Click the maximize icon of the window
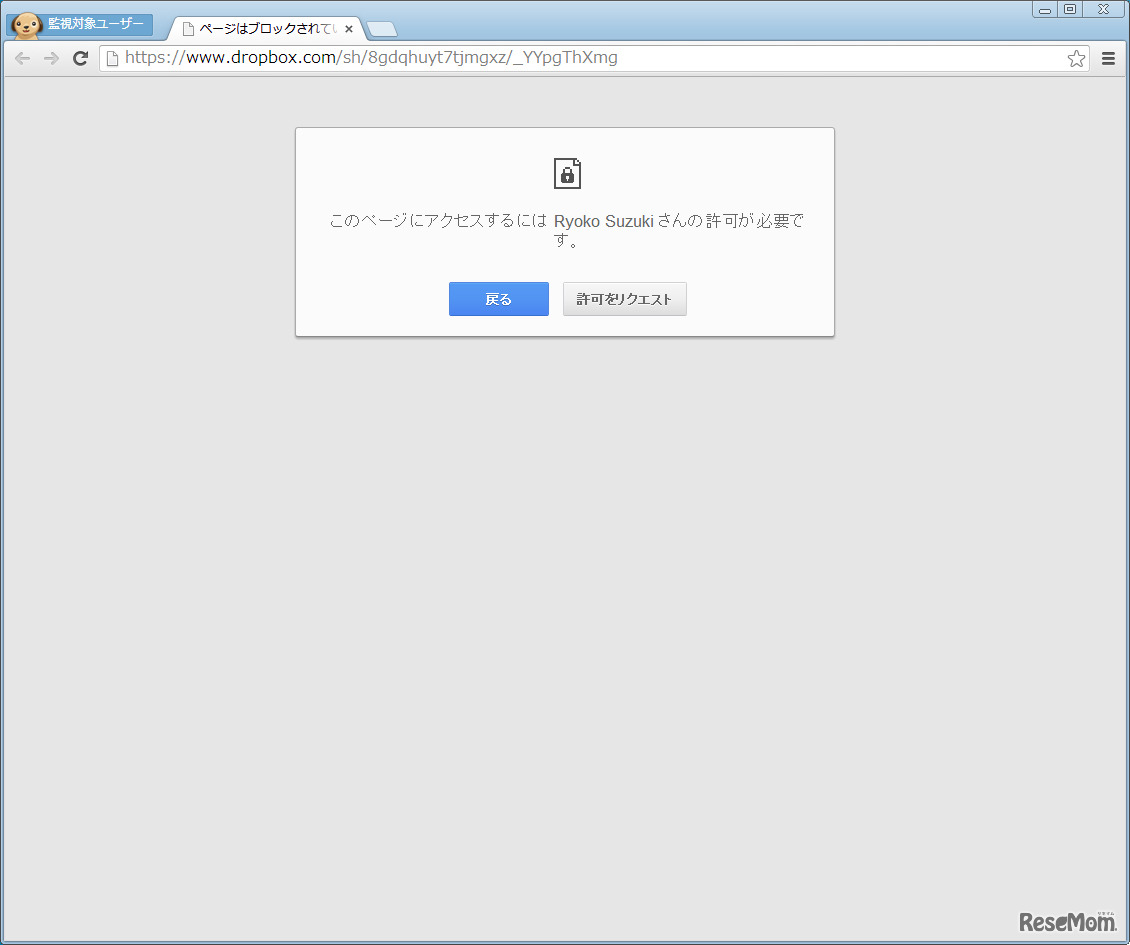The height and width of the screenshot is (945, 1130). (1071, 9)
